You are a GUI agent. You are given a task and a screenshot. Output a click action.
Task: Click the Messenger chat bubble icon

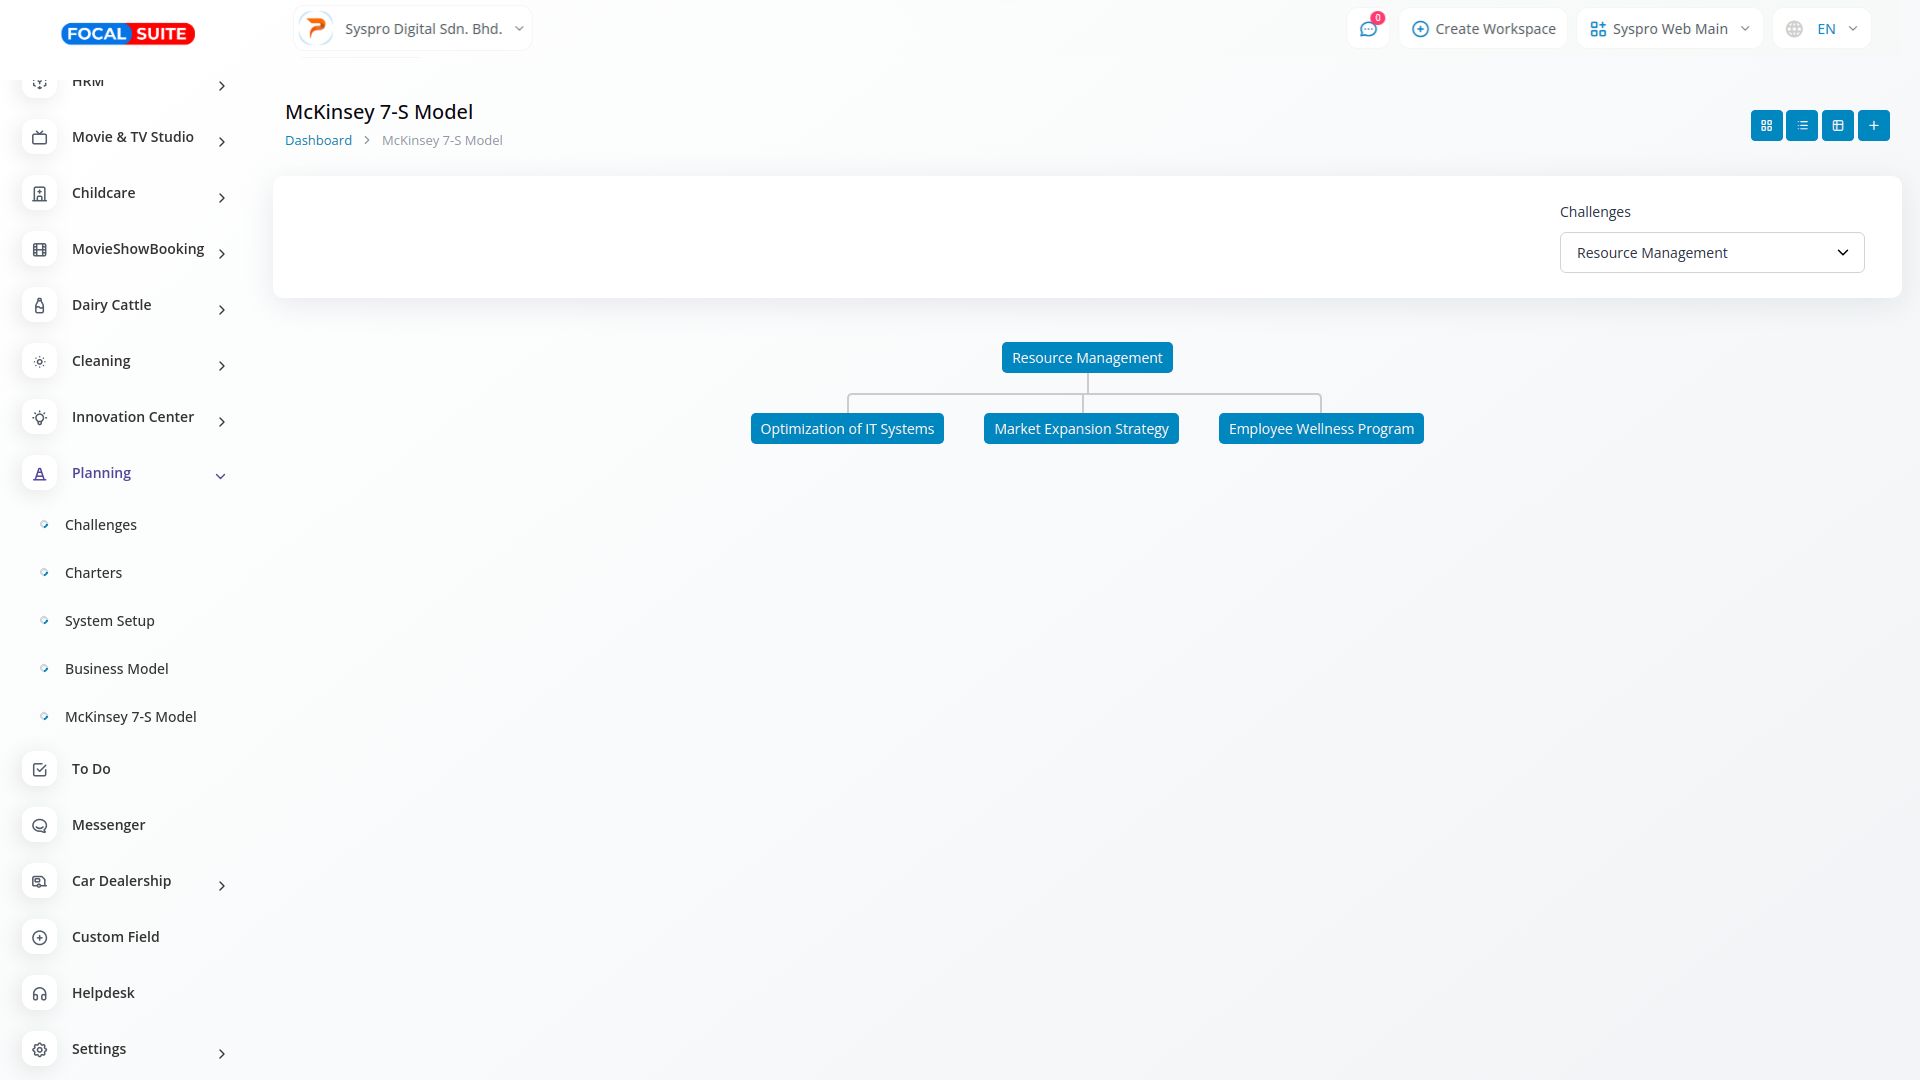pos(40,825)
